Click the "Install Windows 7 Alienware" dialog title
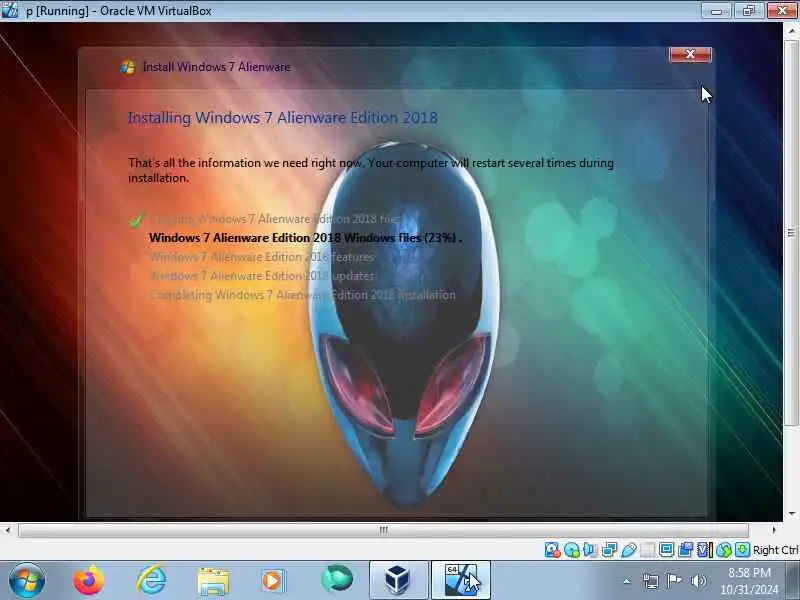The image size is (800, 600). (x=217, y=67)
